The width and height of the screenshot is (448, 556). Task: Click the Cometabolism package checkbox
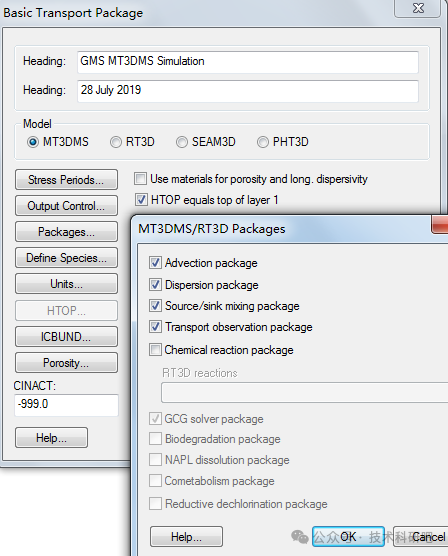coord(155,481)
